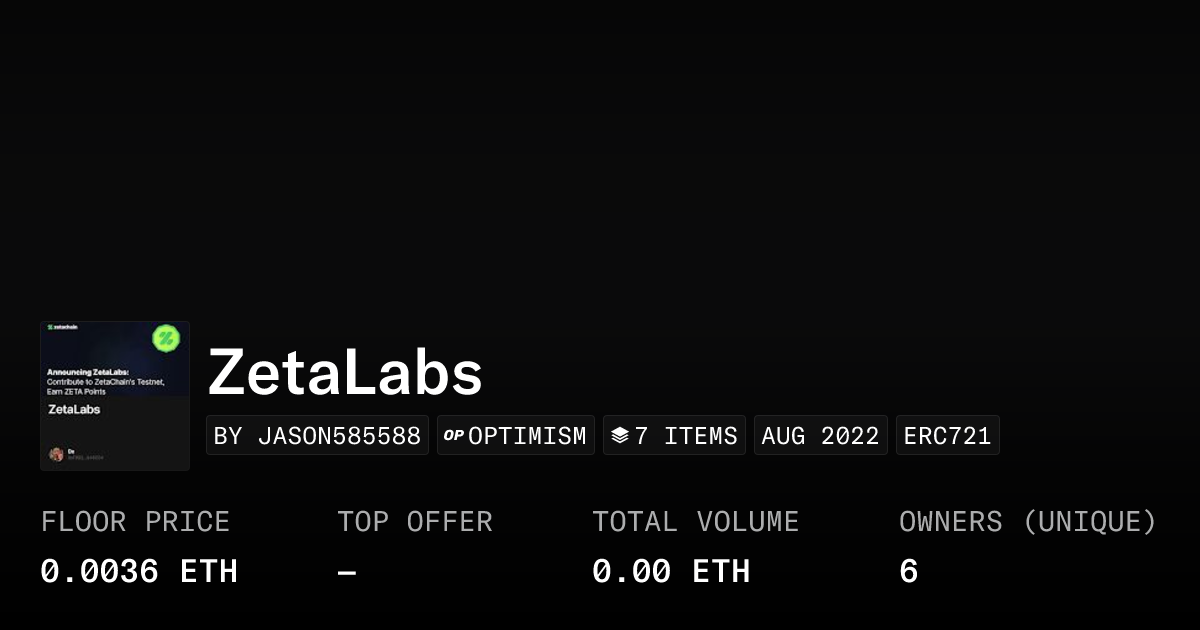Open the ZetaLabs collection thumbnail
This screenshot has width=1200, height=630.
pyautogui.click(x=115, y=395)
